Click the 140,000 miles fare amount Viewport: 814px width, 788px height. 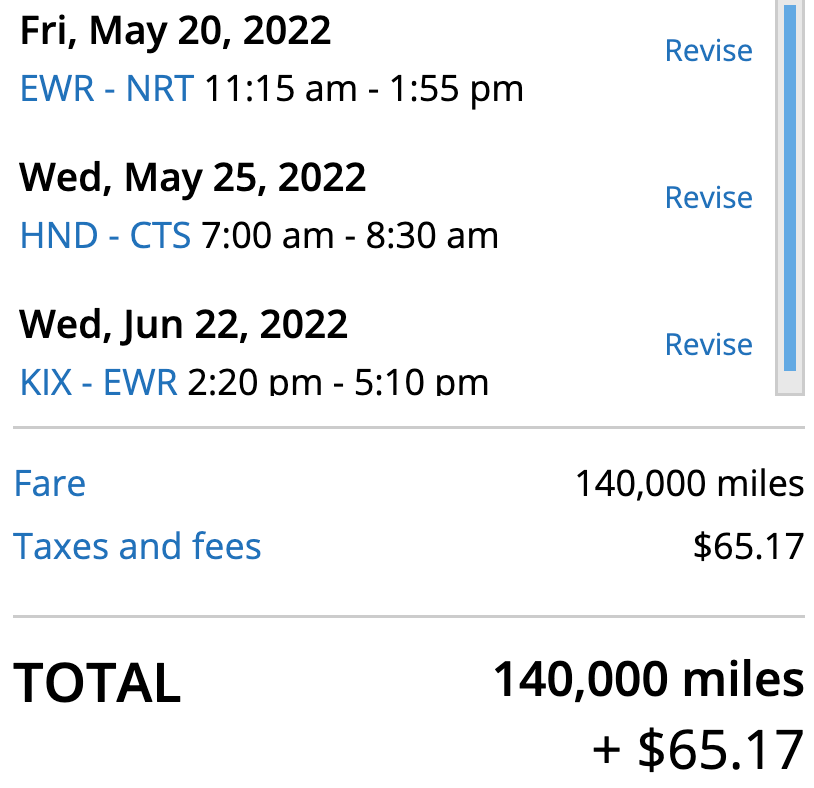(x=690, y=483)
